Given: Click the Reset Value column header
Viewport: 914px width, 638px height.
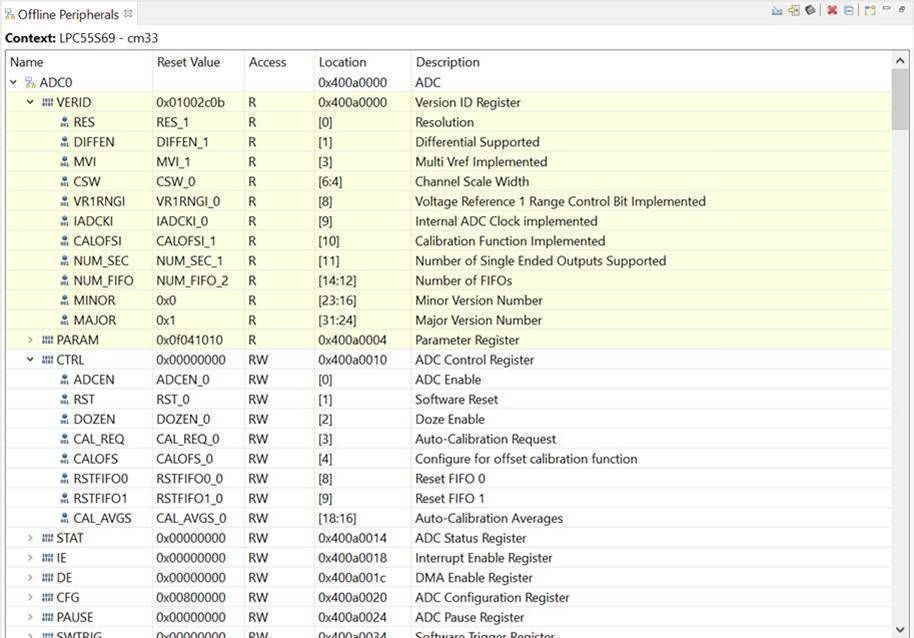Looking at the screenshot, I should [188, 62].
